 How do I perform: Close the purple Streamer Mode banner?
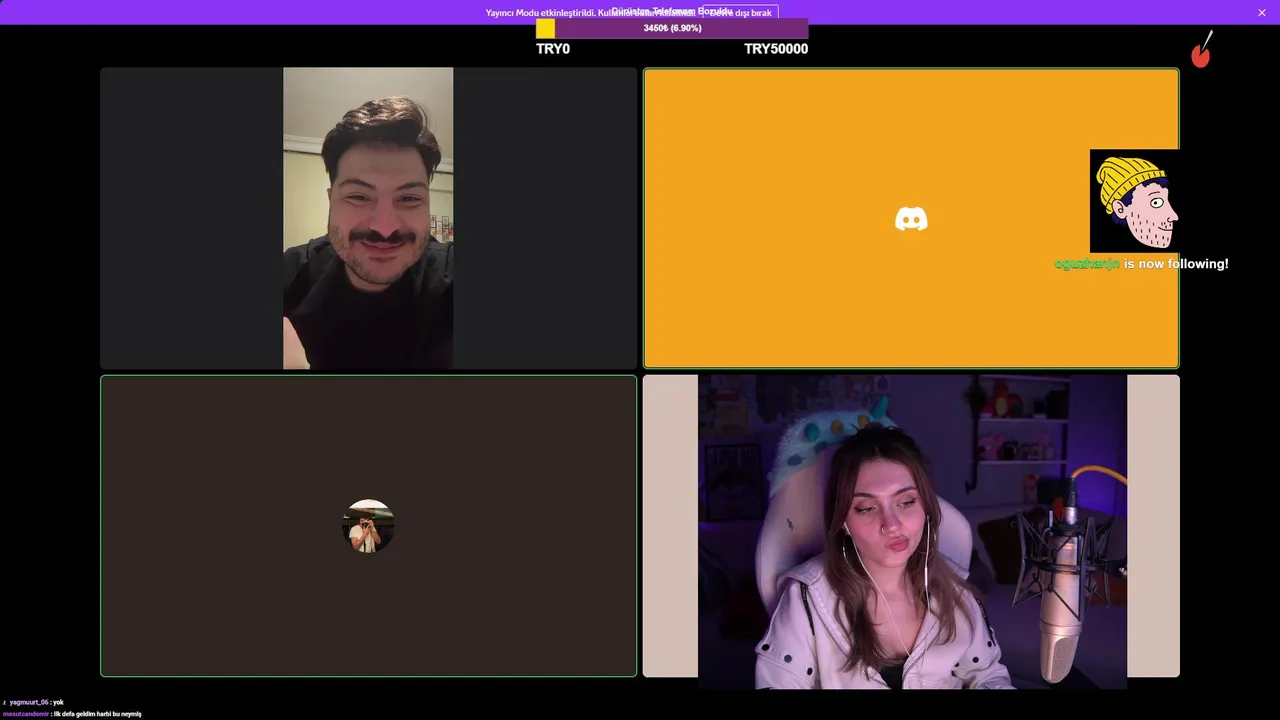(1262, 12)
